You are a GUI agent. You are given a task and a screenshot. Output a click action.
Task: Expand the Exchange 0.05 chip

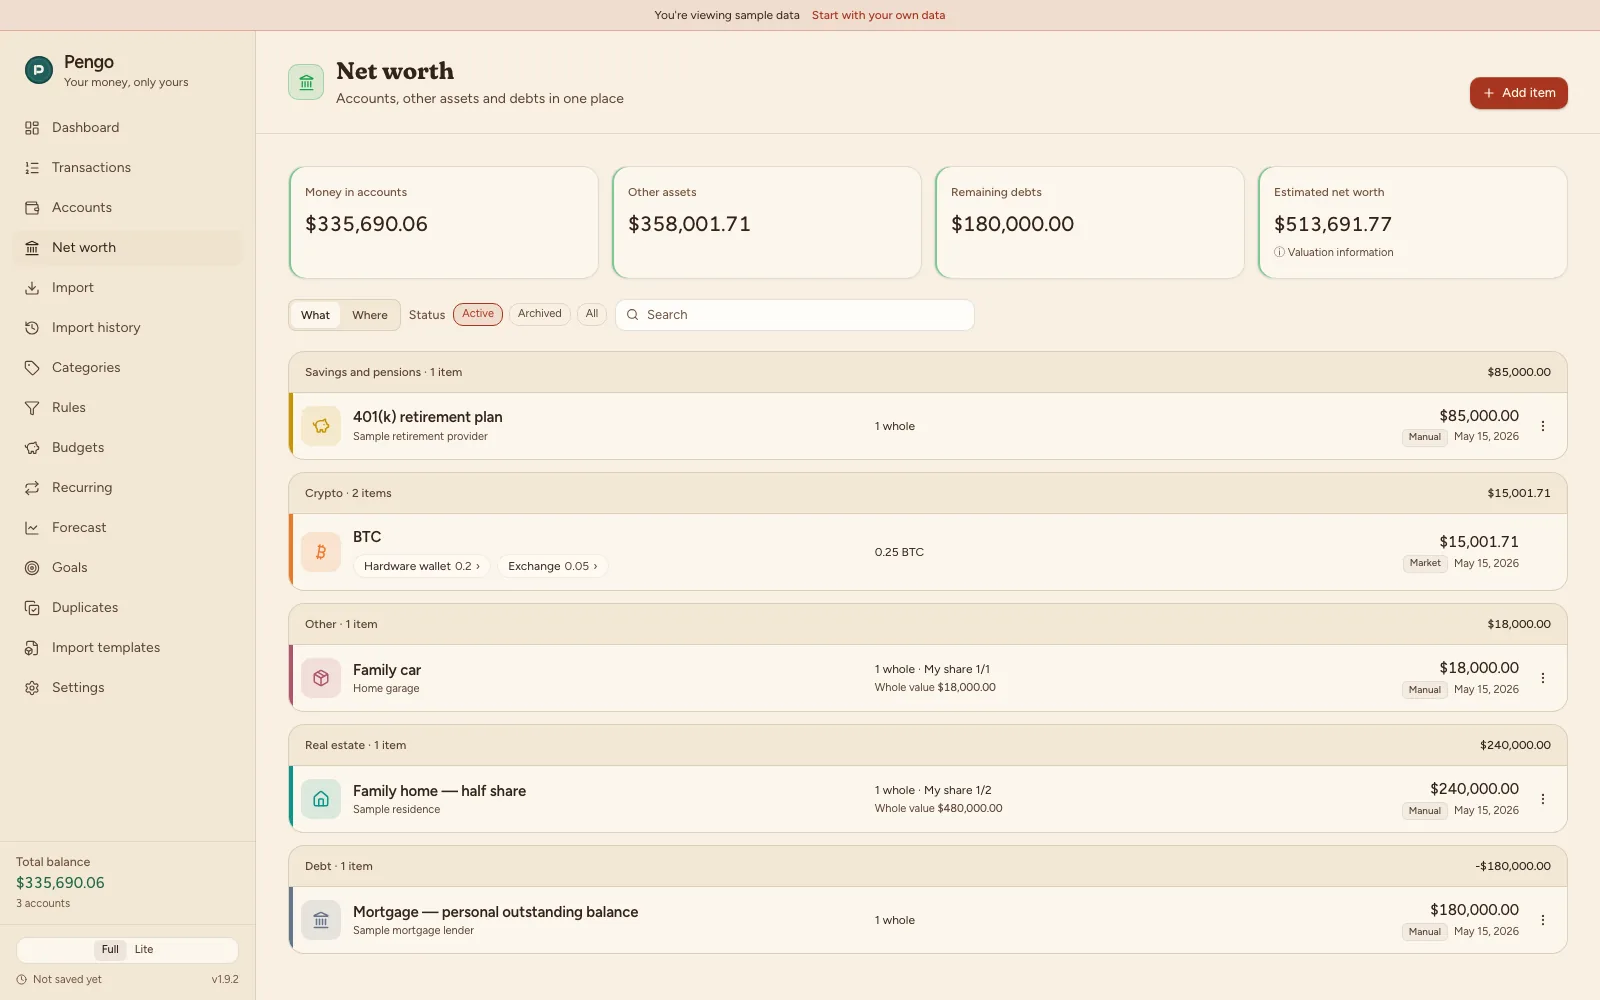pos(553,566)
